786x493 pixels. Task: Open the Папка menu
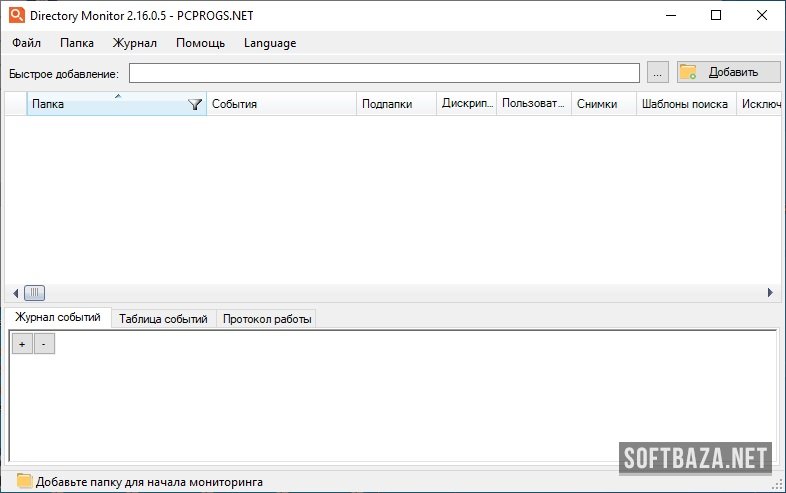pos(77,43)
